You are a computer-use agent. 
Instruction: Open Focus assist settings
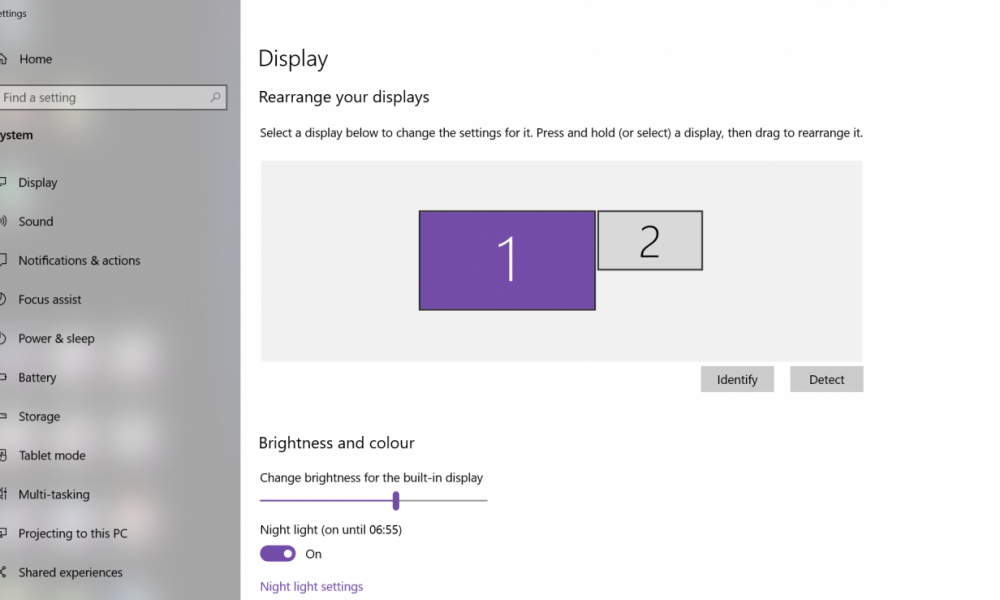50,299
